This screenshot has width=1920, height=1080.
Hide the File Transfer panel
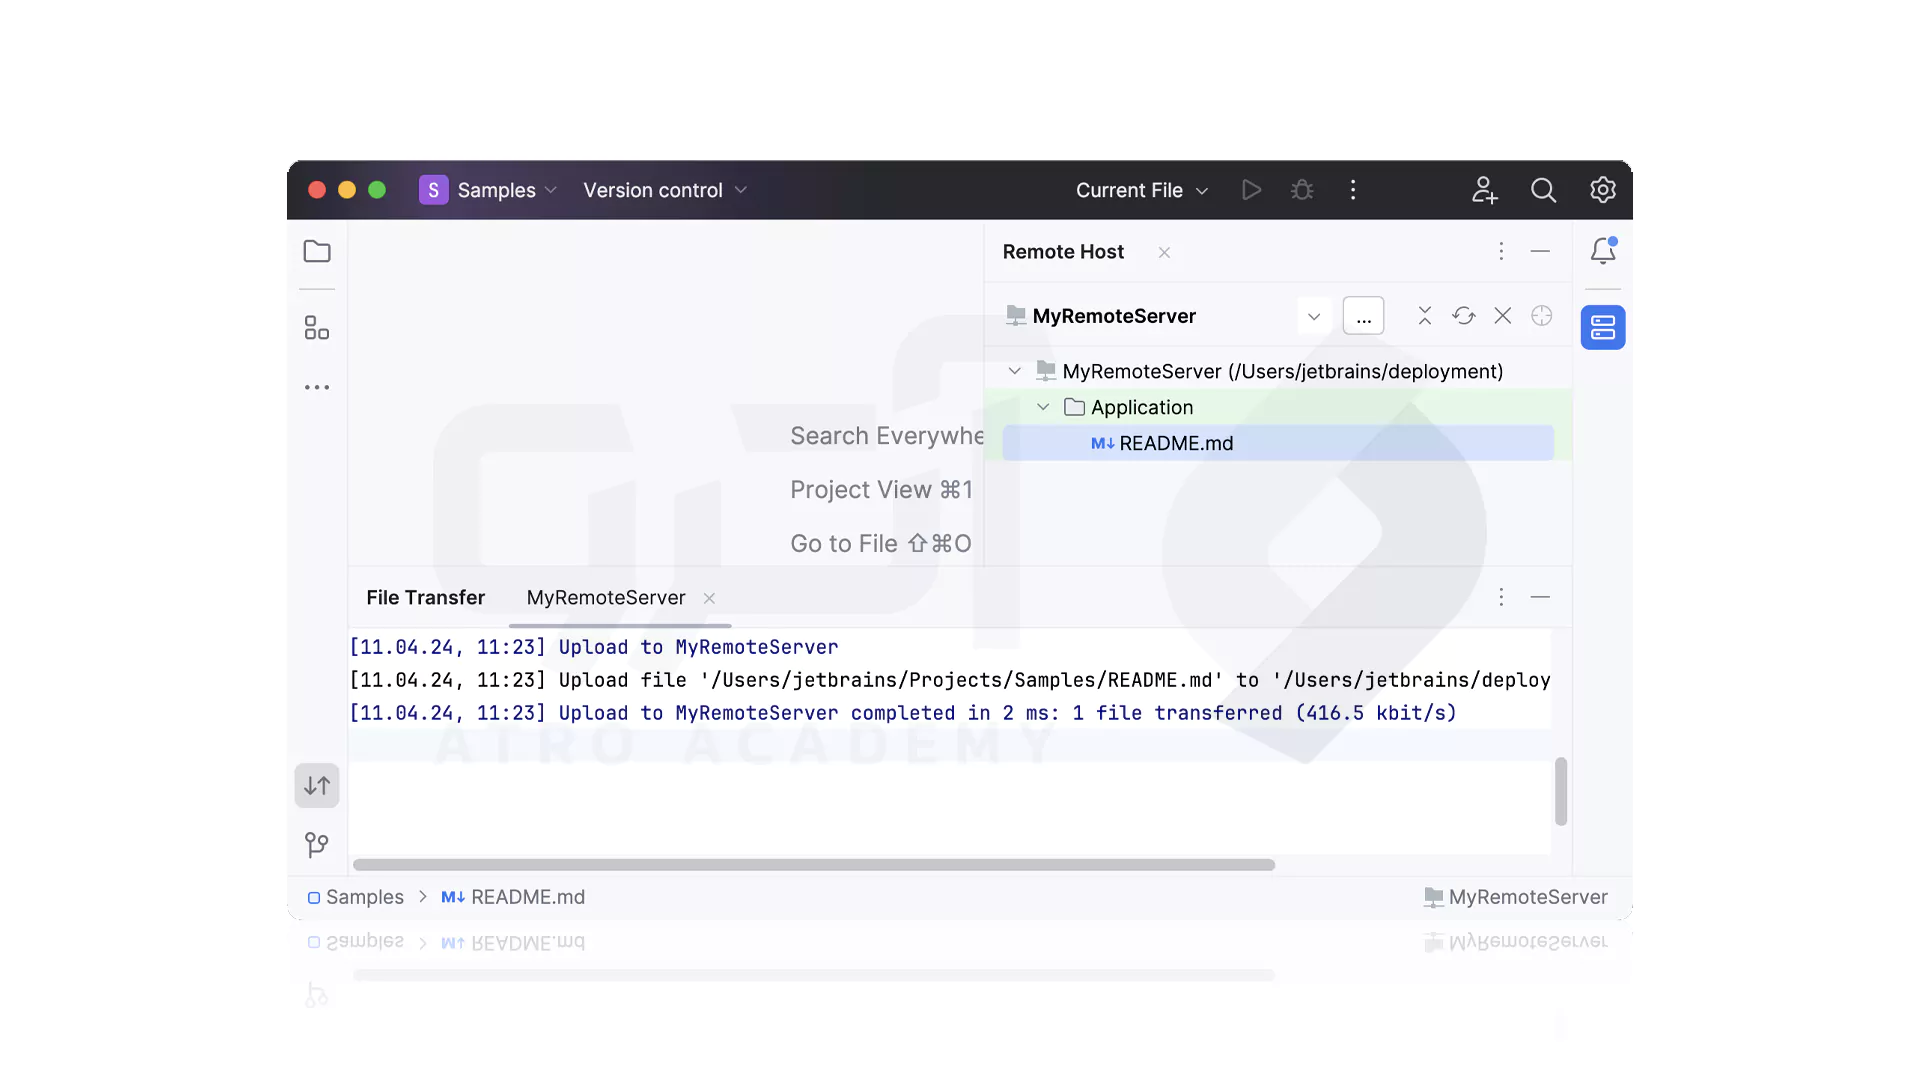[1540, 597]
